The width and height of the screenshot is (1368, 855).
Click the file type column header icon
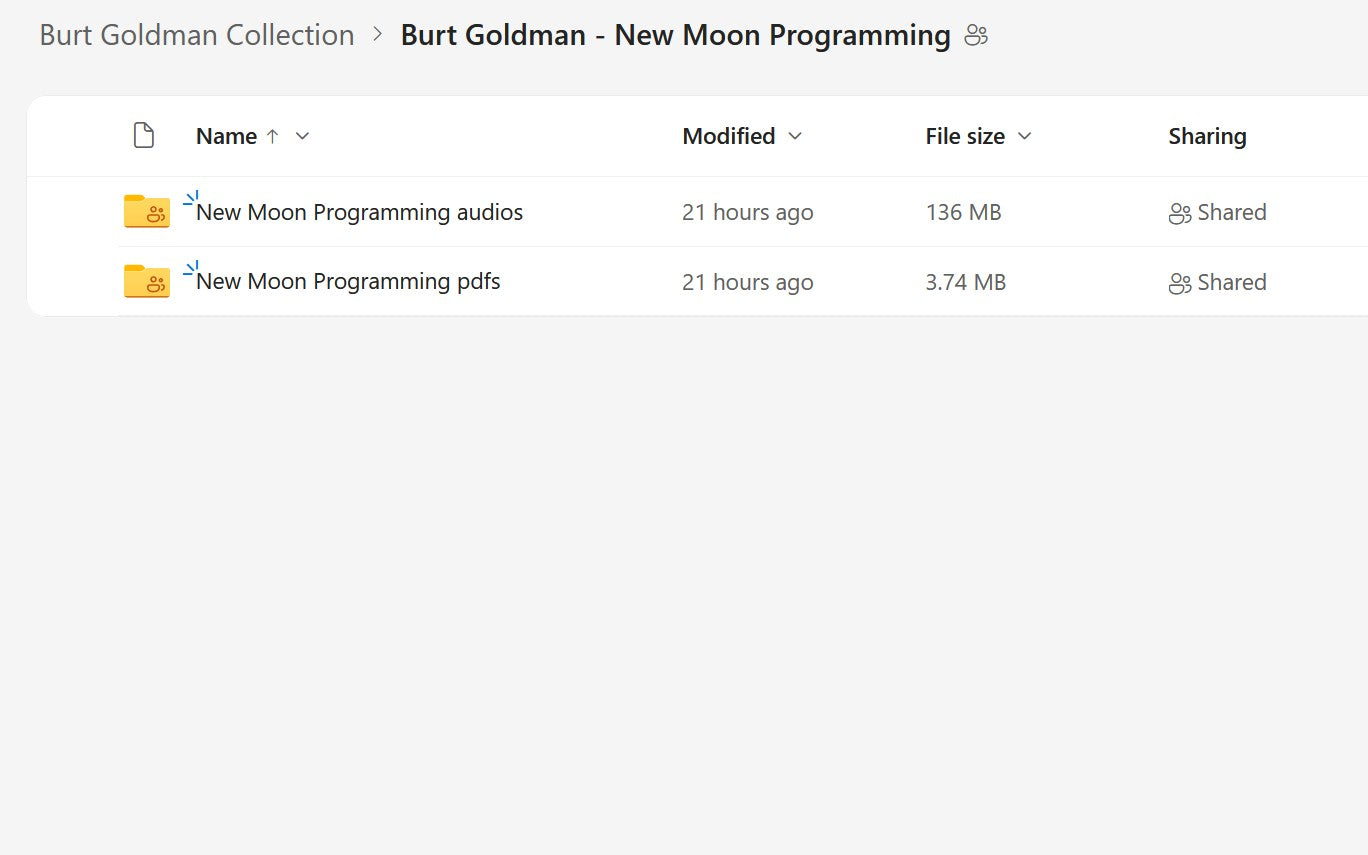(x=144, y=136)
